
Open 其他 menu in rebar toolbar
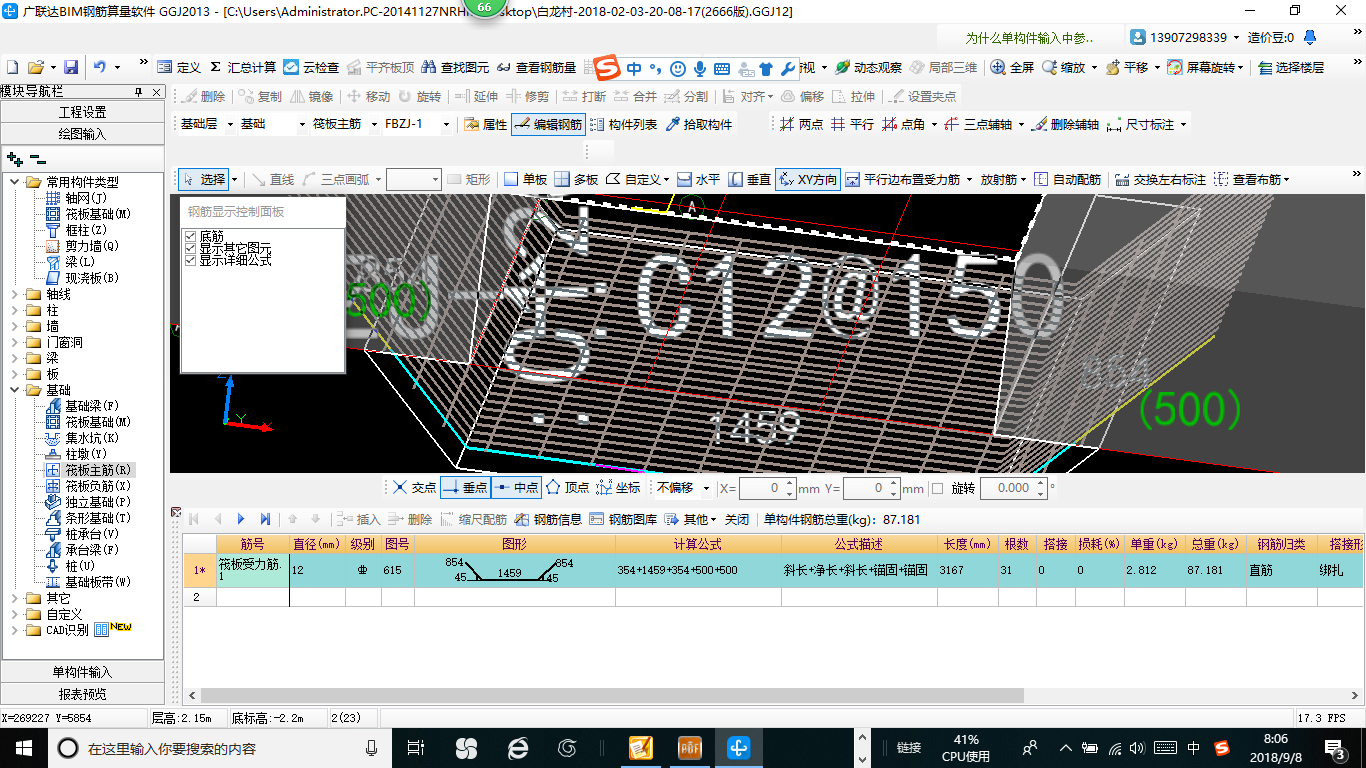(x=692, y=519)
